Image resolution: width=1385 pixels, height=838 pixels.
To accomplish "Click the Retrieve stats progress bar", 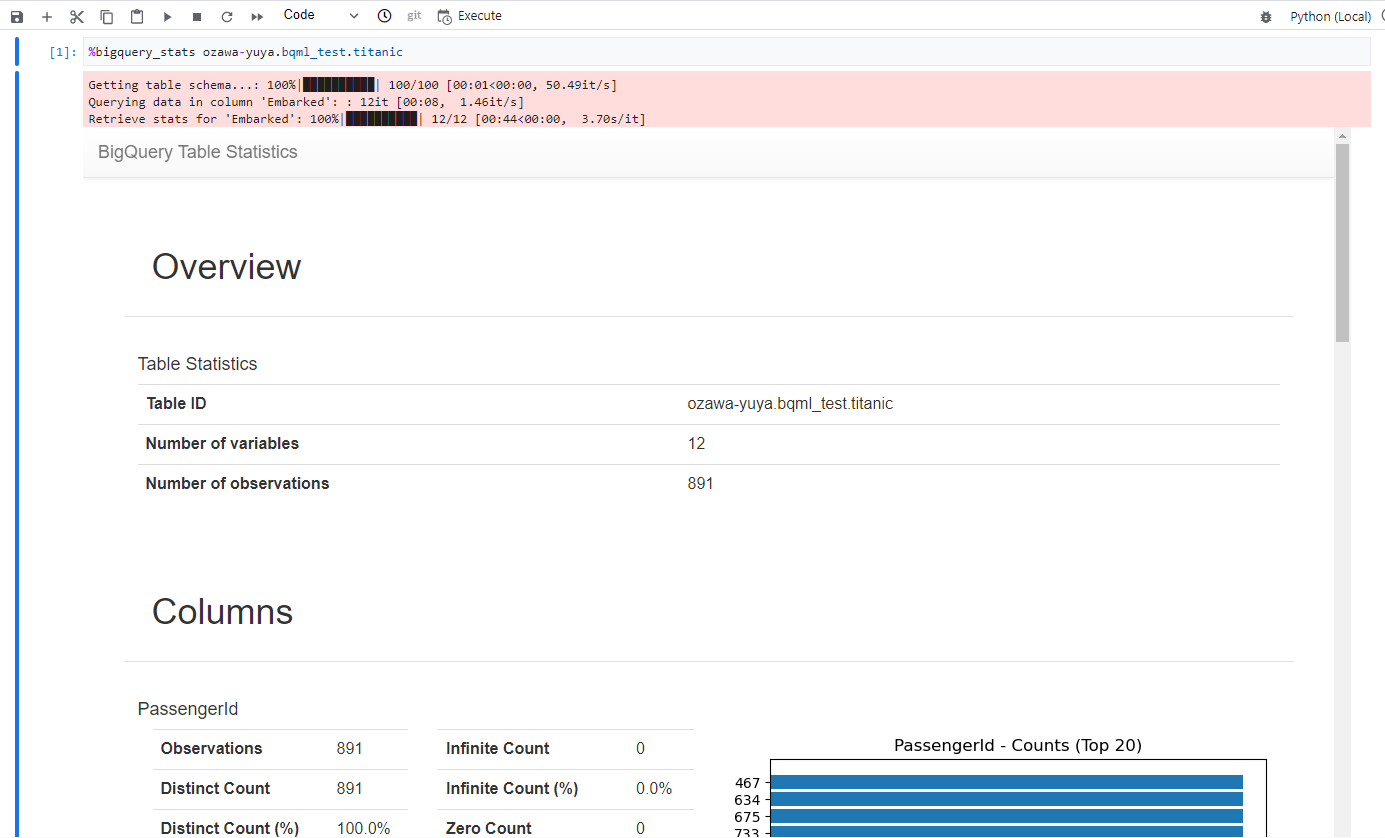I will pyautogui.click(x=381, y=118).
